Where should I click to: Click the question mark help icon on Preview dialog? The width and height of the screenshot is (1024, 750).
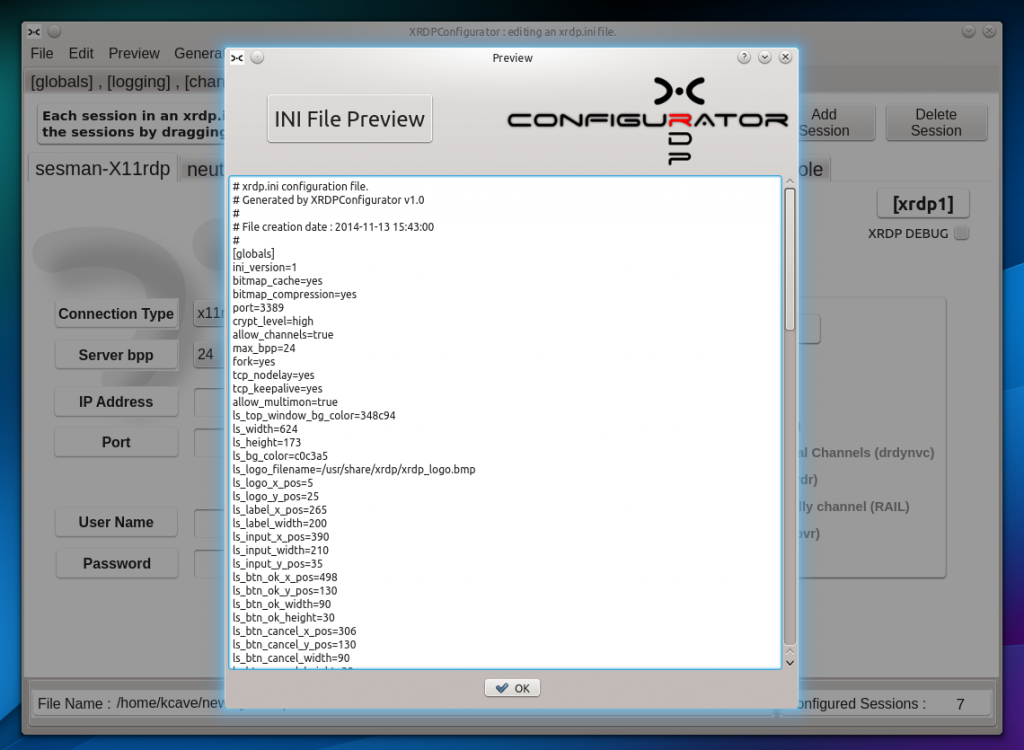pos(744,58)
